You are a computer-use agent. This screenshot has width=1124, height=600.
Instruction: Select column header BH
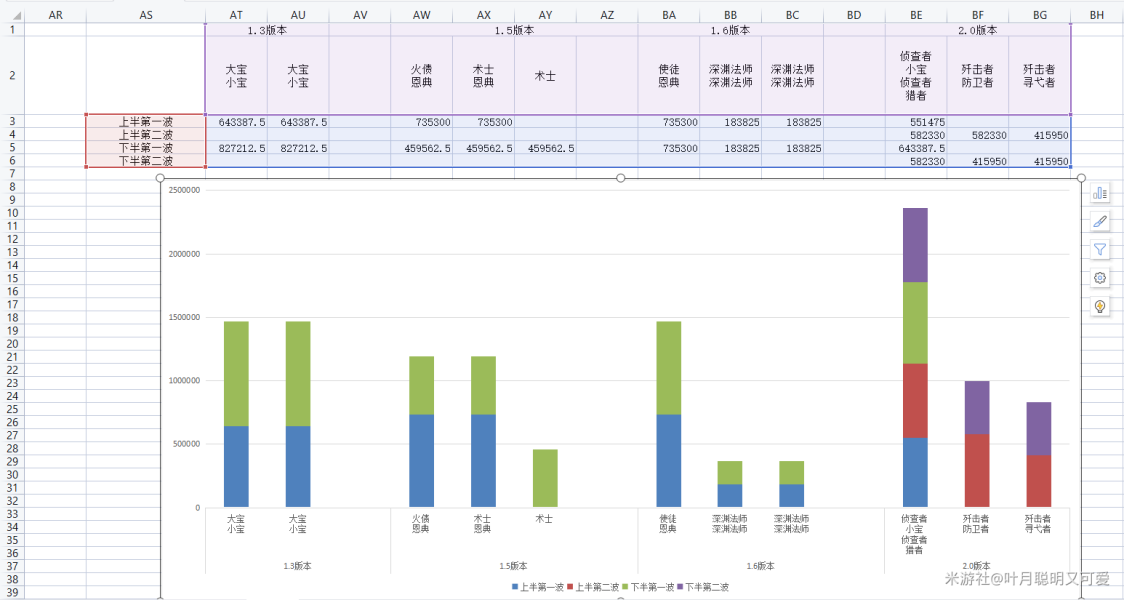(x=1097, y=16)
